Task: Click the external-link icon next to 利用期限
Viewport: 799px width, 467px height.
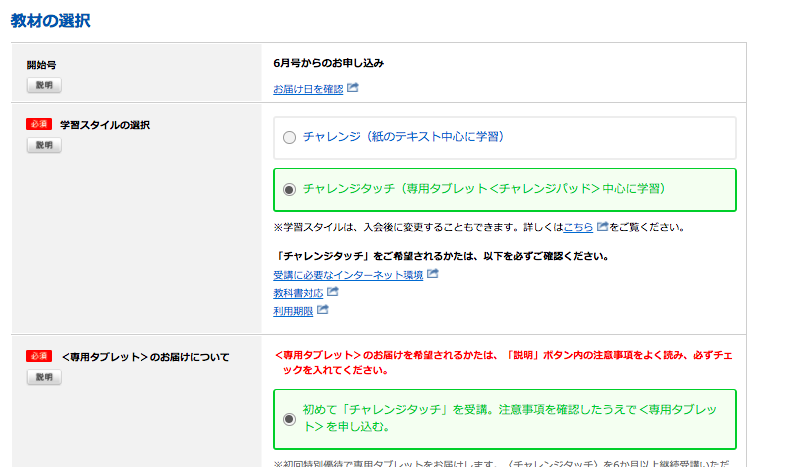Action: point(323,310)
